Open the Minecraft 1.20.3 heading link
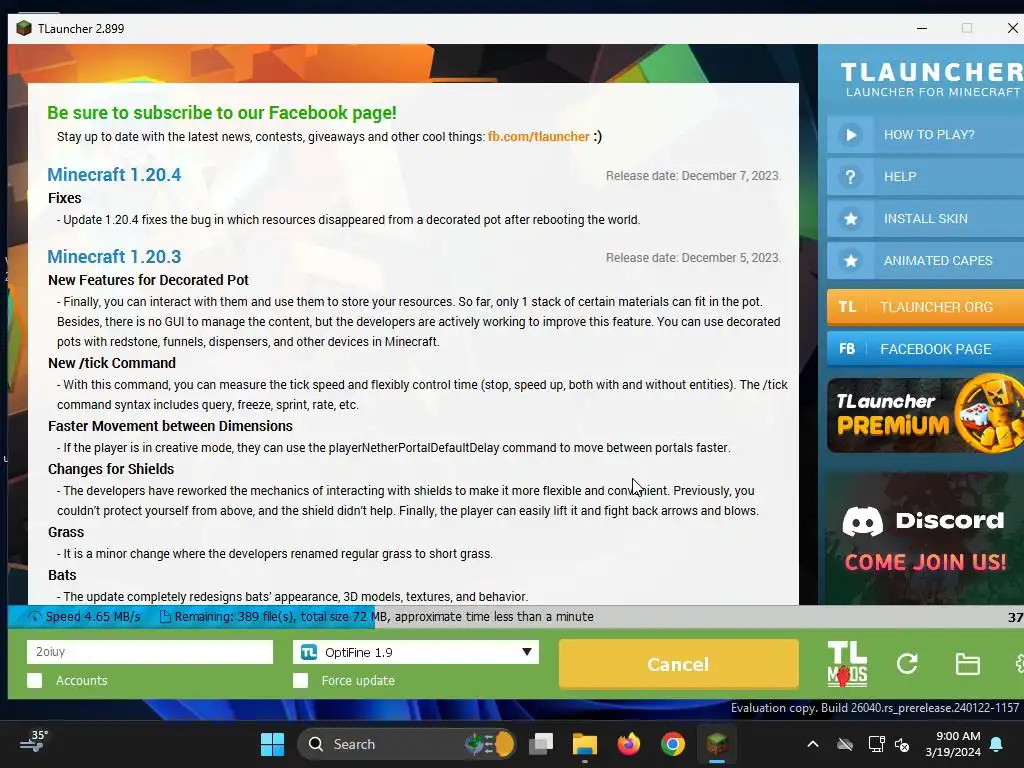1024x768 pixels. click(114, 257)
